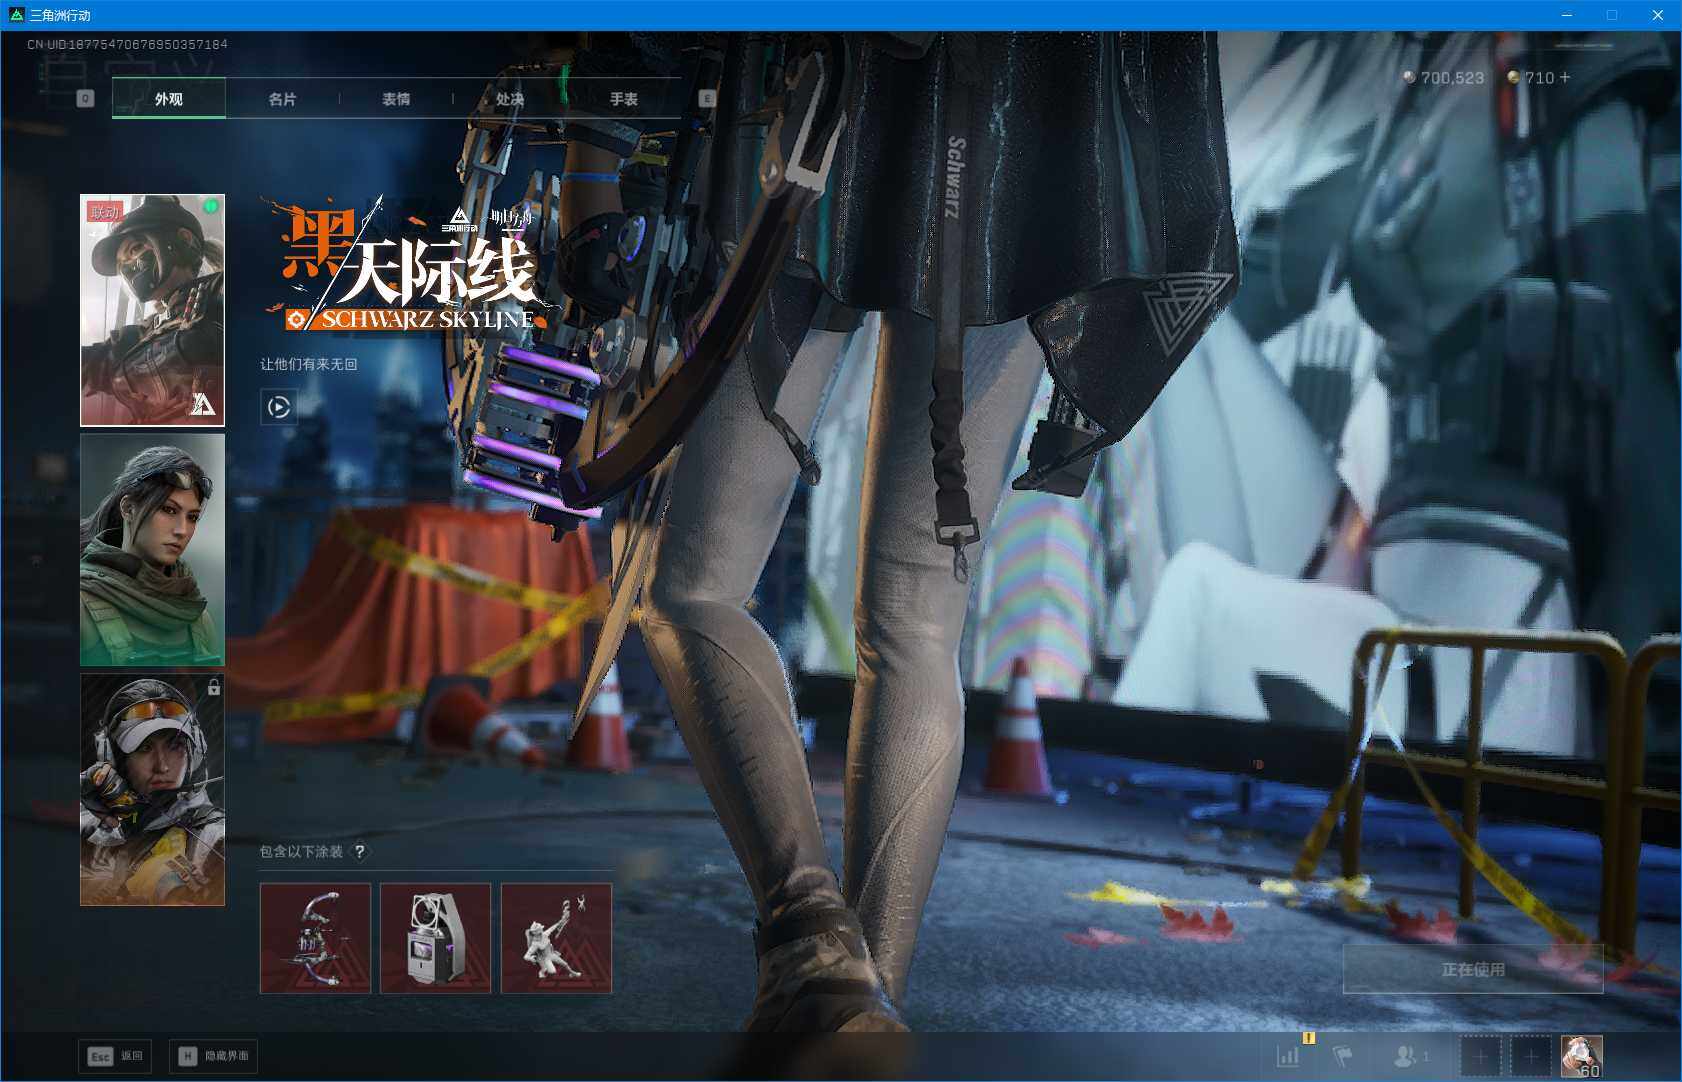Click the 让他们有来无回 tagline text

(309, 364)
